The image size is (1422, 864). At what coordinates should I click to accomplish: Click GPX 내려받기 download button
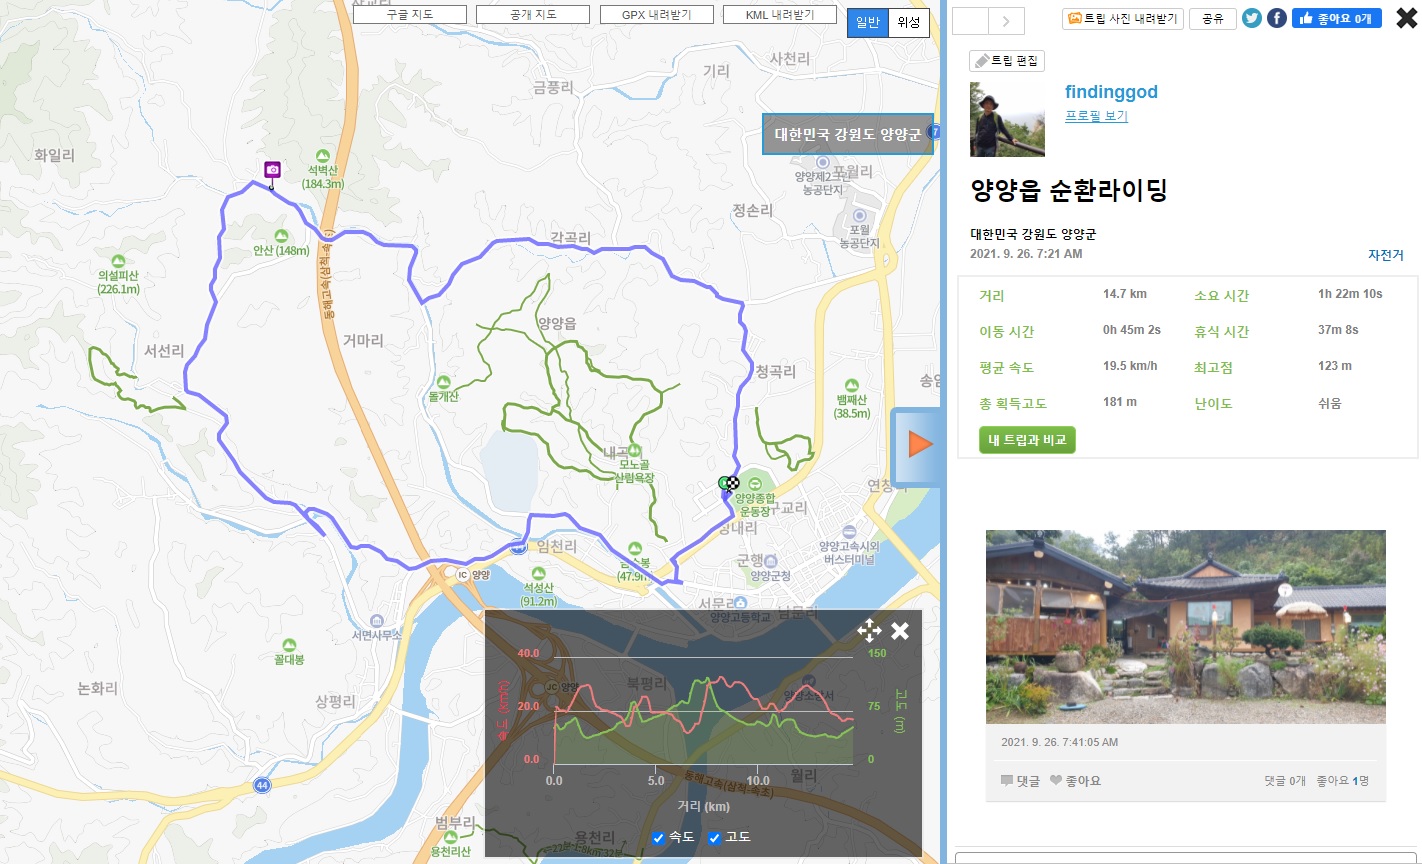coord(657,15)
